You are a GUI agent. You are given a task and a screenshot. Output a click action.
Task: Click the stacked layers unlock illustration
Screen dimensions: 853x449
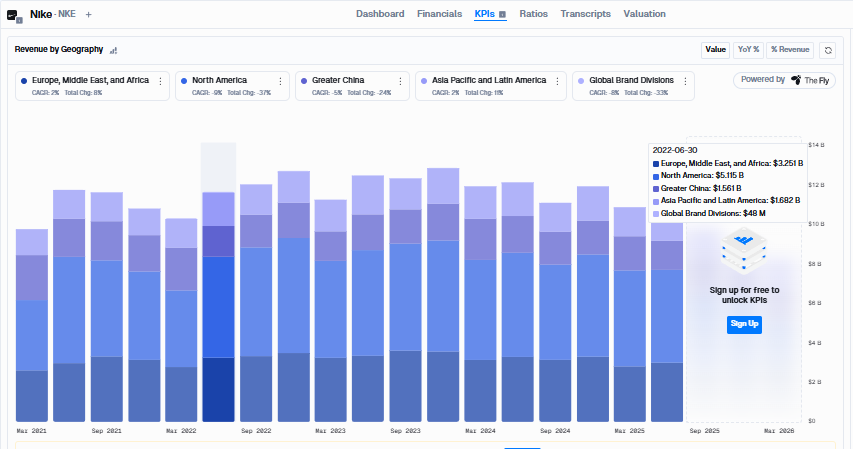(744, 250)
